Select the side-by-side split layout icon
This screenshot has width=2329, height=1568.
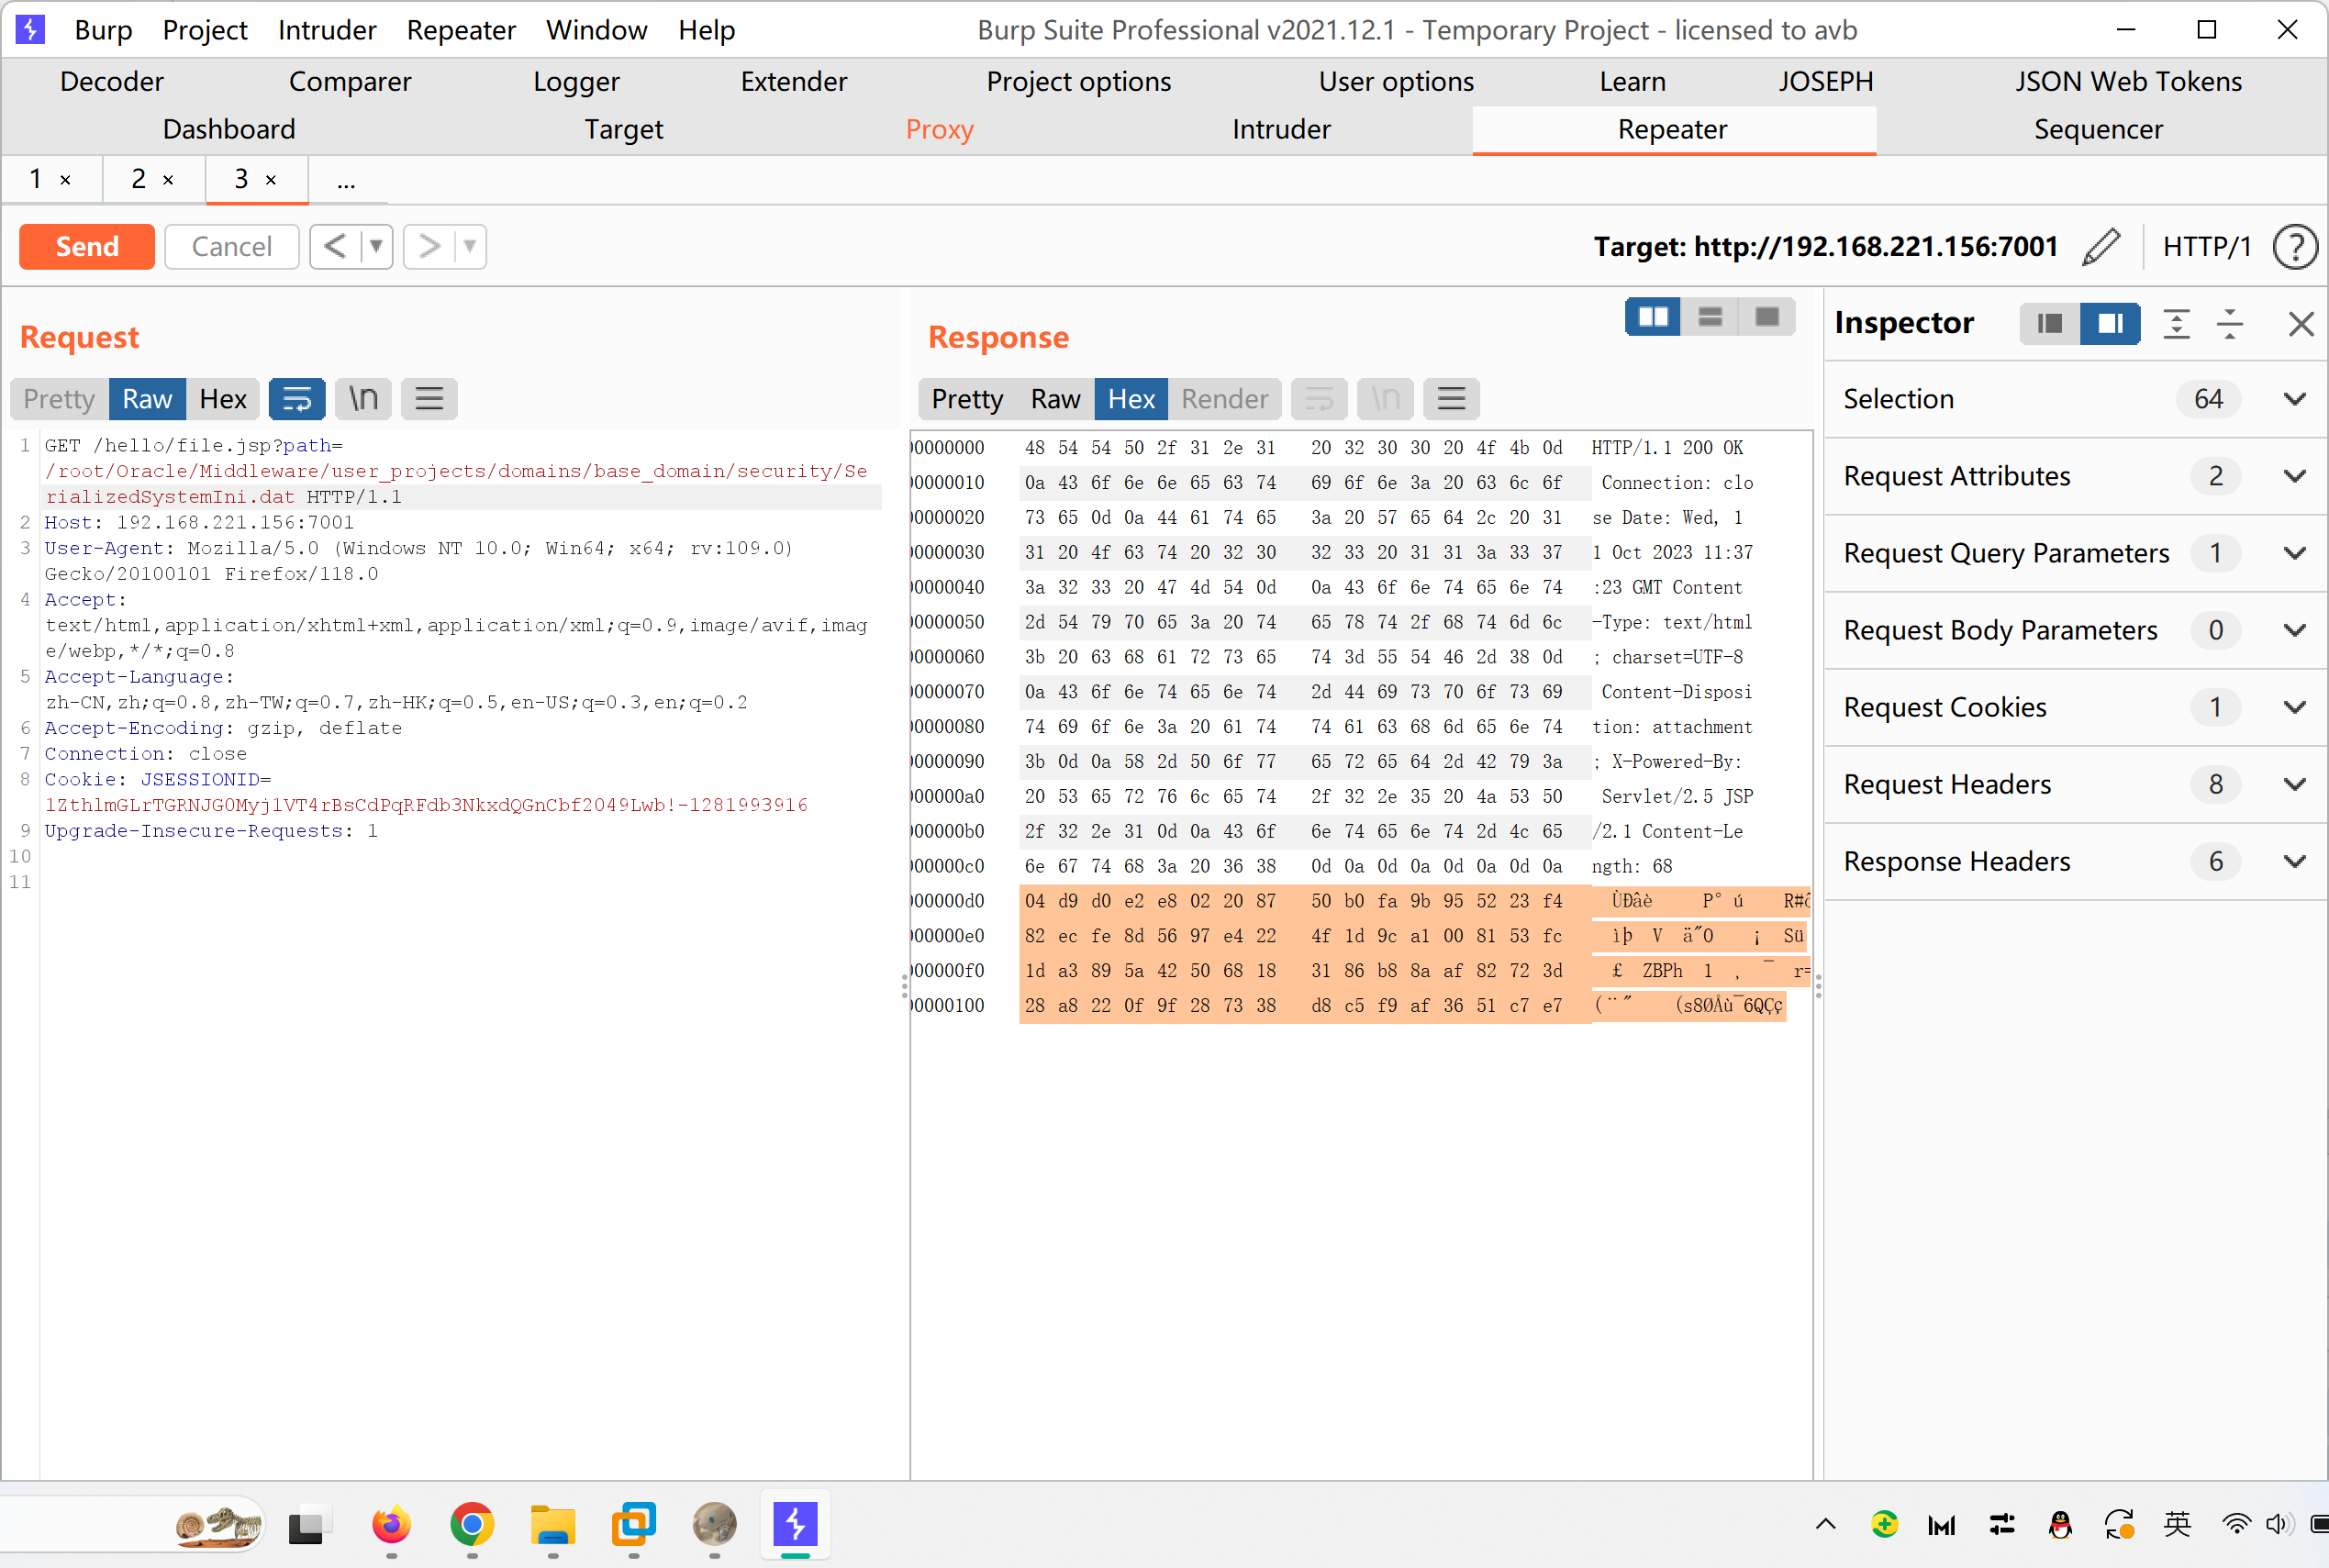[1652, 317]
